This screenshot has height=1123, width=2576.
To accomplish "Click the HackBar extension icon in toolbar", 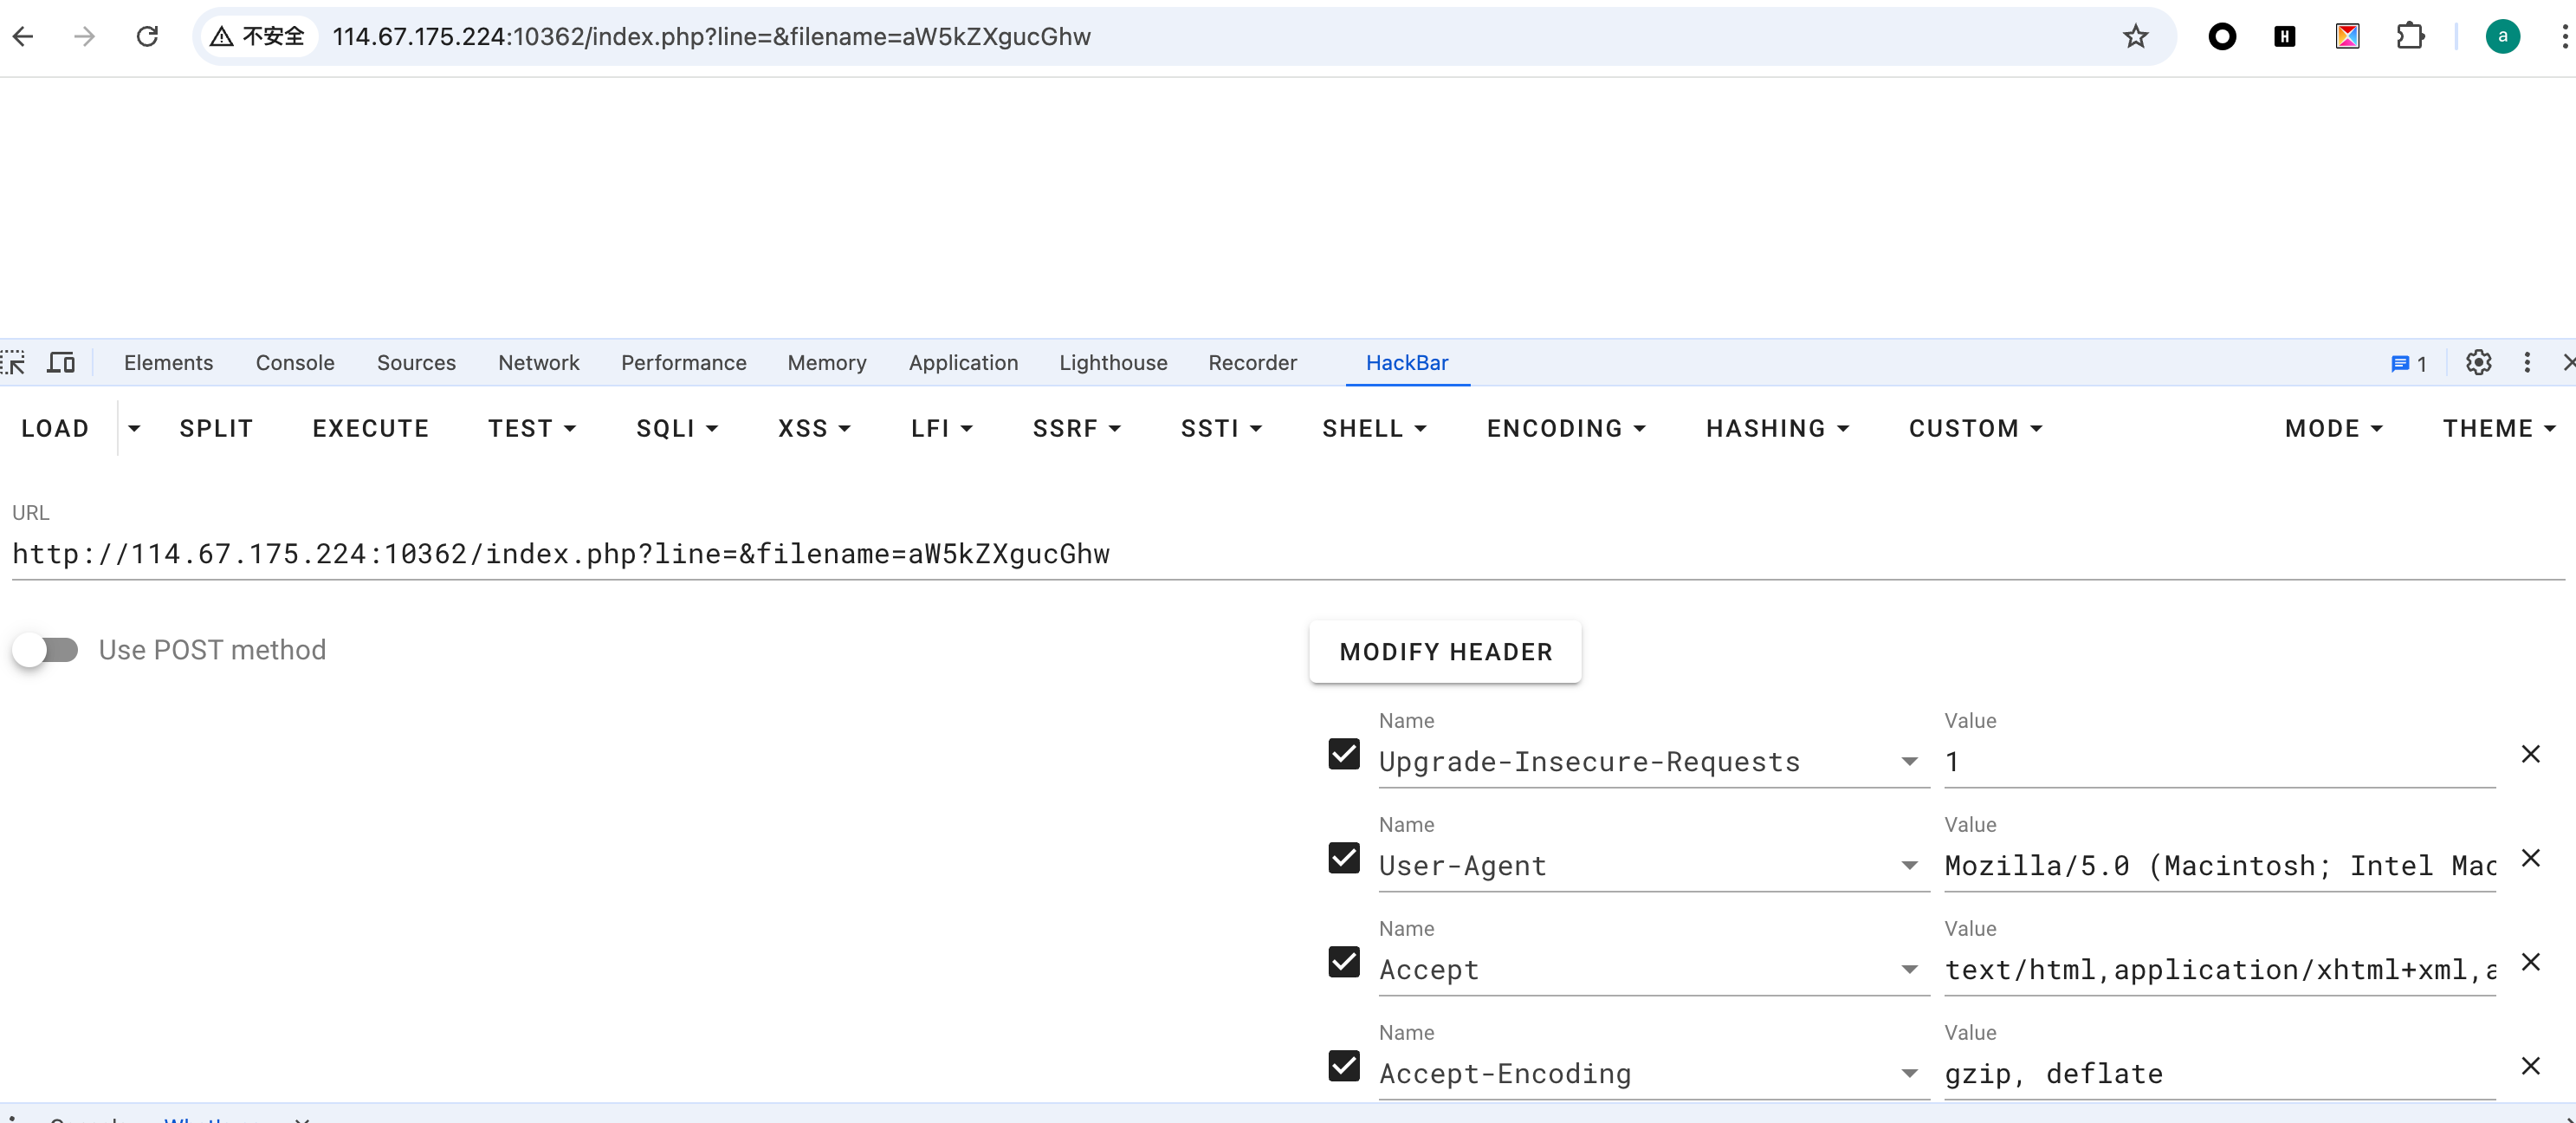I will coord(2284,37).
